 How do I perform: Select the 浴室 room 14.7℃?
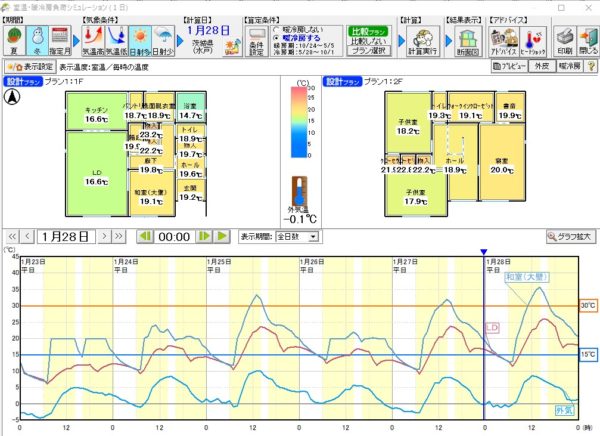click(x=191, y=107)
